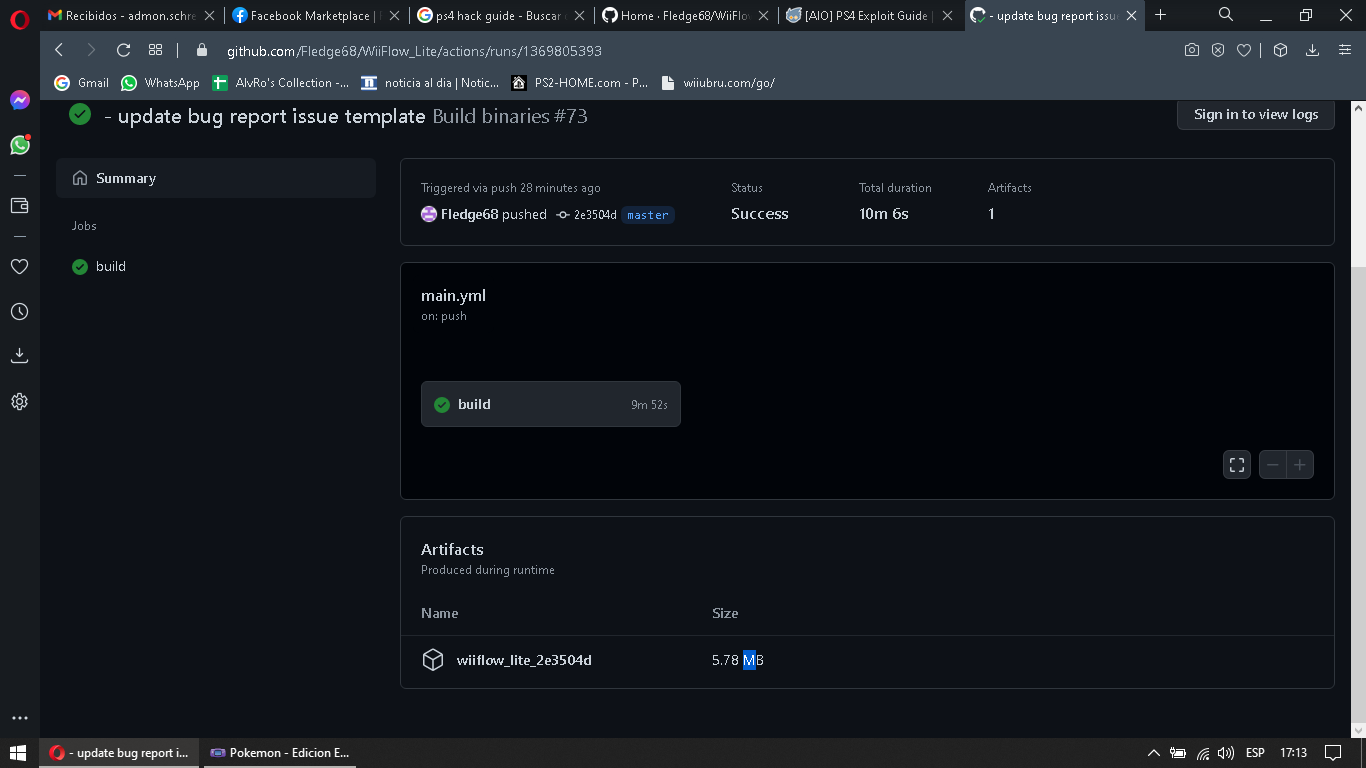This screenshot has height=768, width=1366.
Task: Add page to bookmarks with address-bar heart
Action: pos(1244,50)
